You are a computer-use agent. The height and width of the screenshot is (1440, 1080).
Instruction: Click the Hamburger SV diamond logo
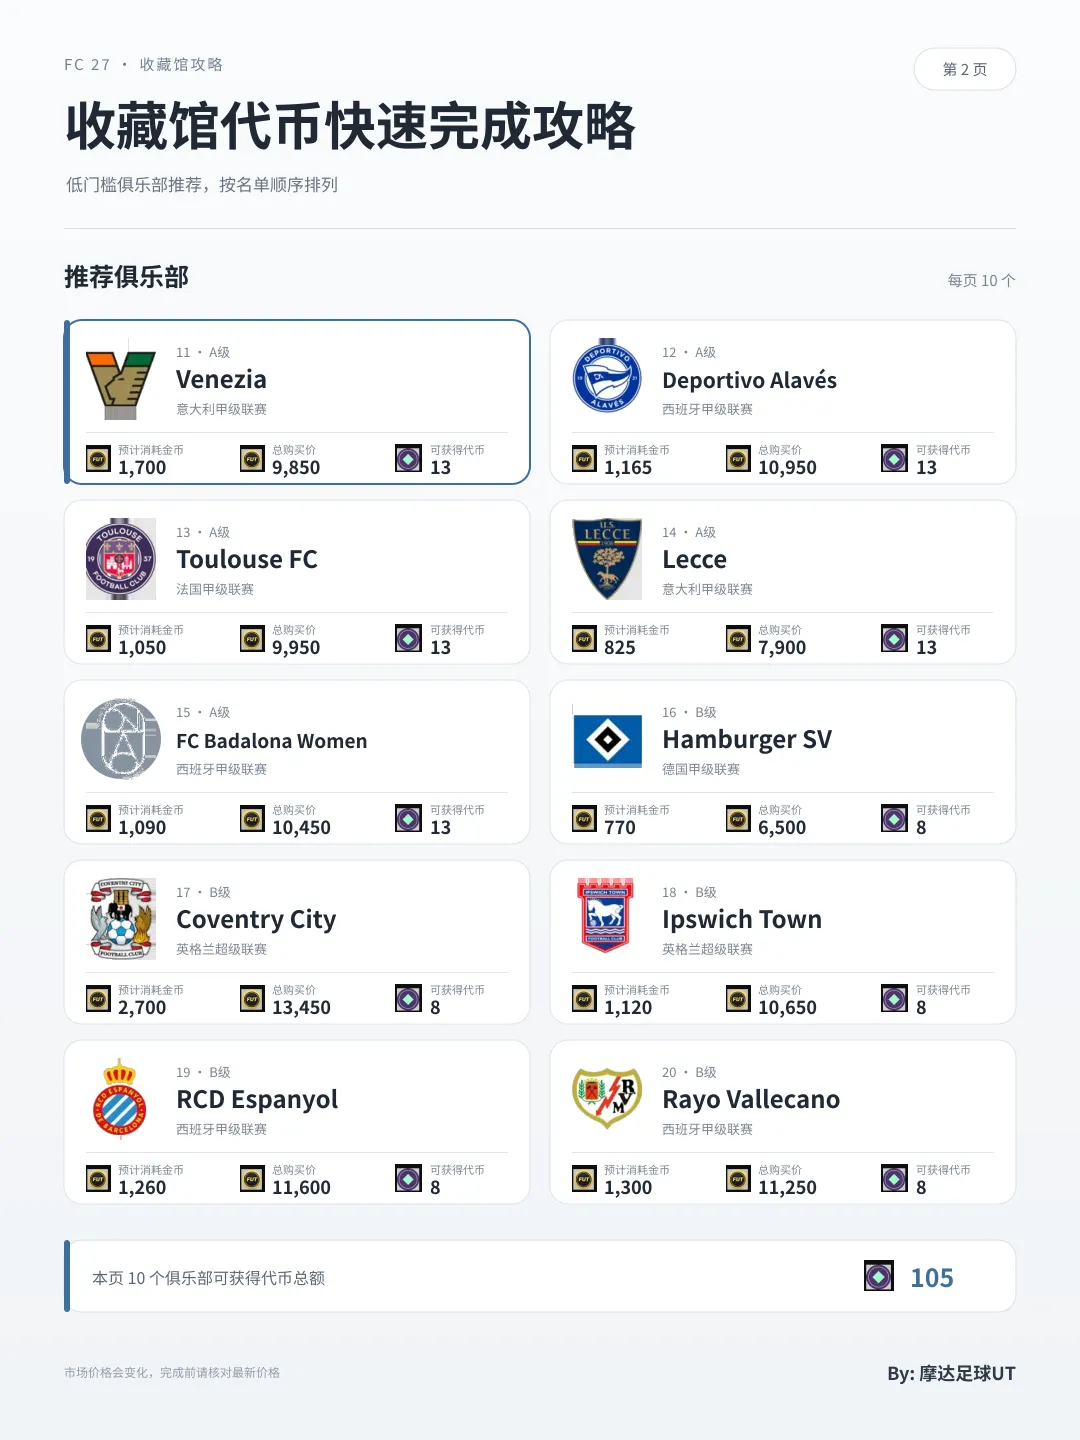[607, 740]
